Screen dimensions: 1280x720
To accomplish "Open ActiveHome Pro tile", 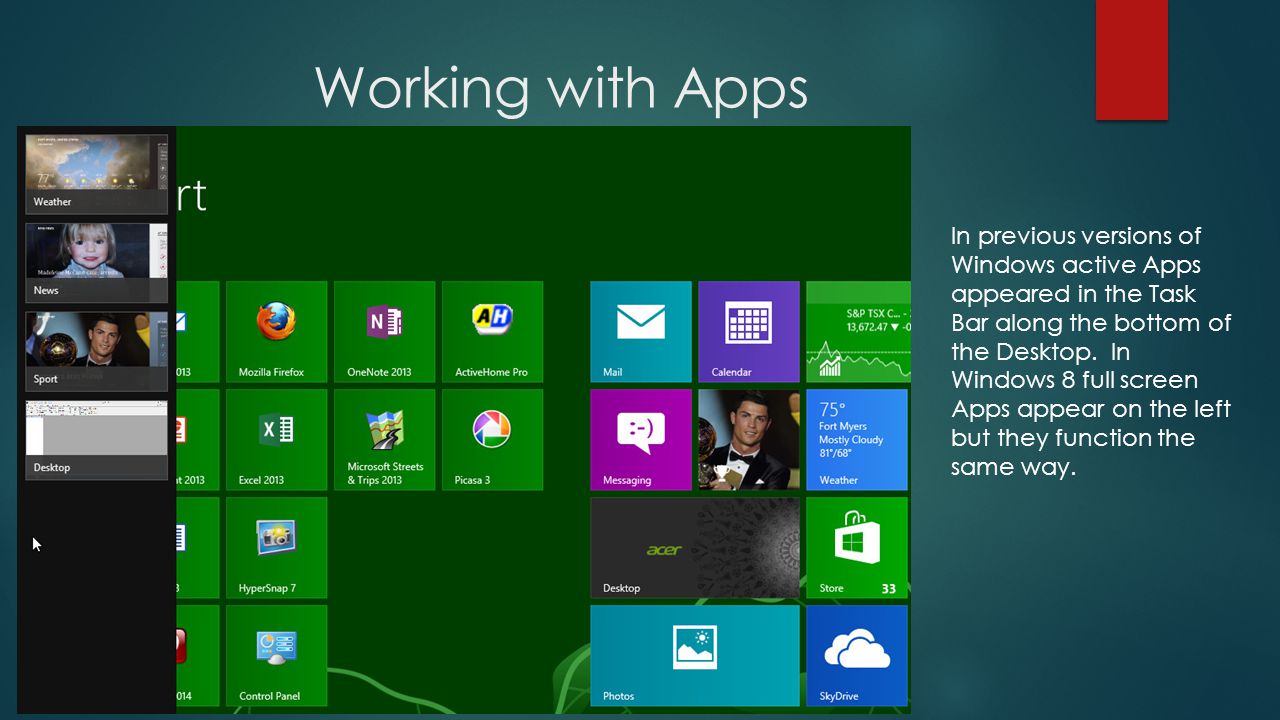I will point(492,332).
